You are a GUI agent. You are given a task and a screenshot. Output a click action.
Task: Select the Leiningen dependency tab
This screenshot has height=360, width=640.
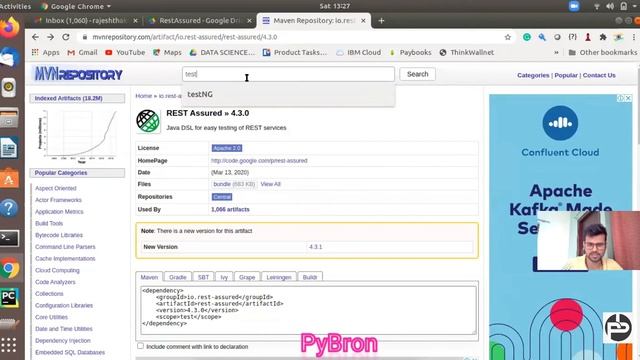pos(279,277)
